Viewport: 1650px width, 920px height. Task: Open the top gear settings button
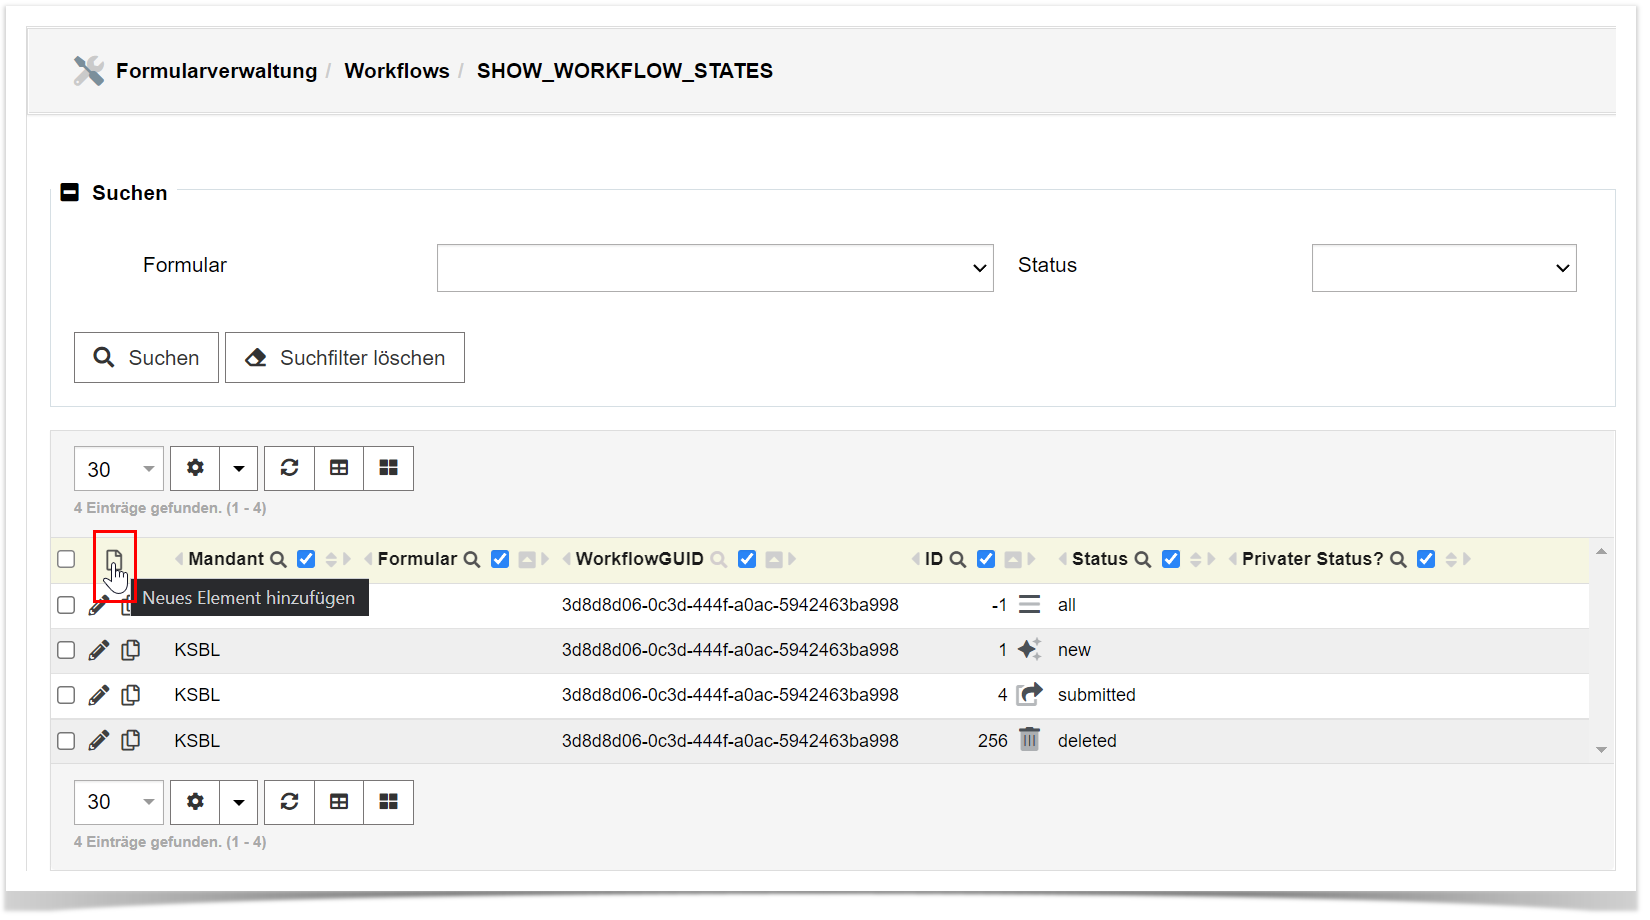(195, 468)
